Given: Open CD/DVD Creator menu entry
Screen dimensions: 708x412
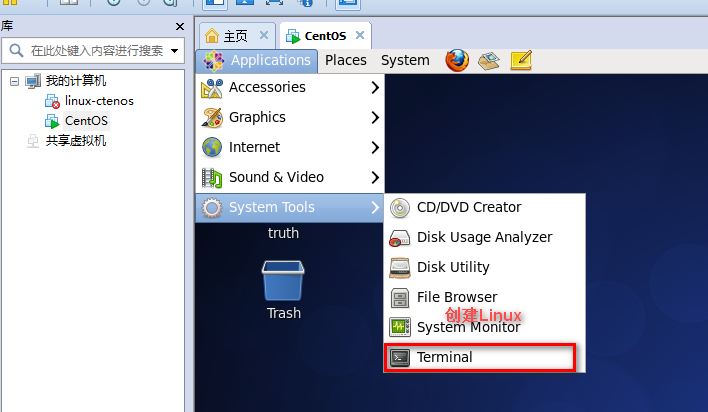Looking at the screenshot, I should point(484,207).
